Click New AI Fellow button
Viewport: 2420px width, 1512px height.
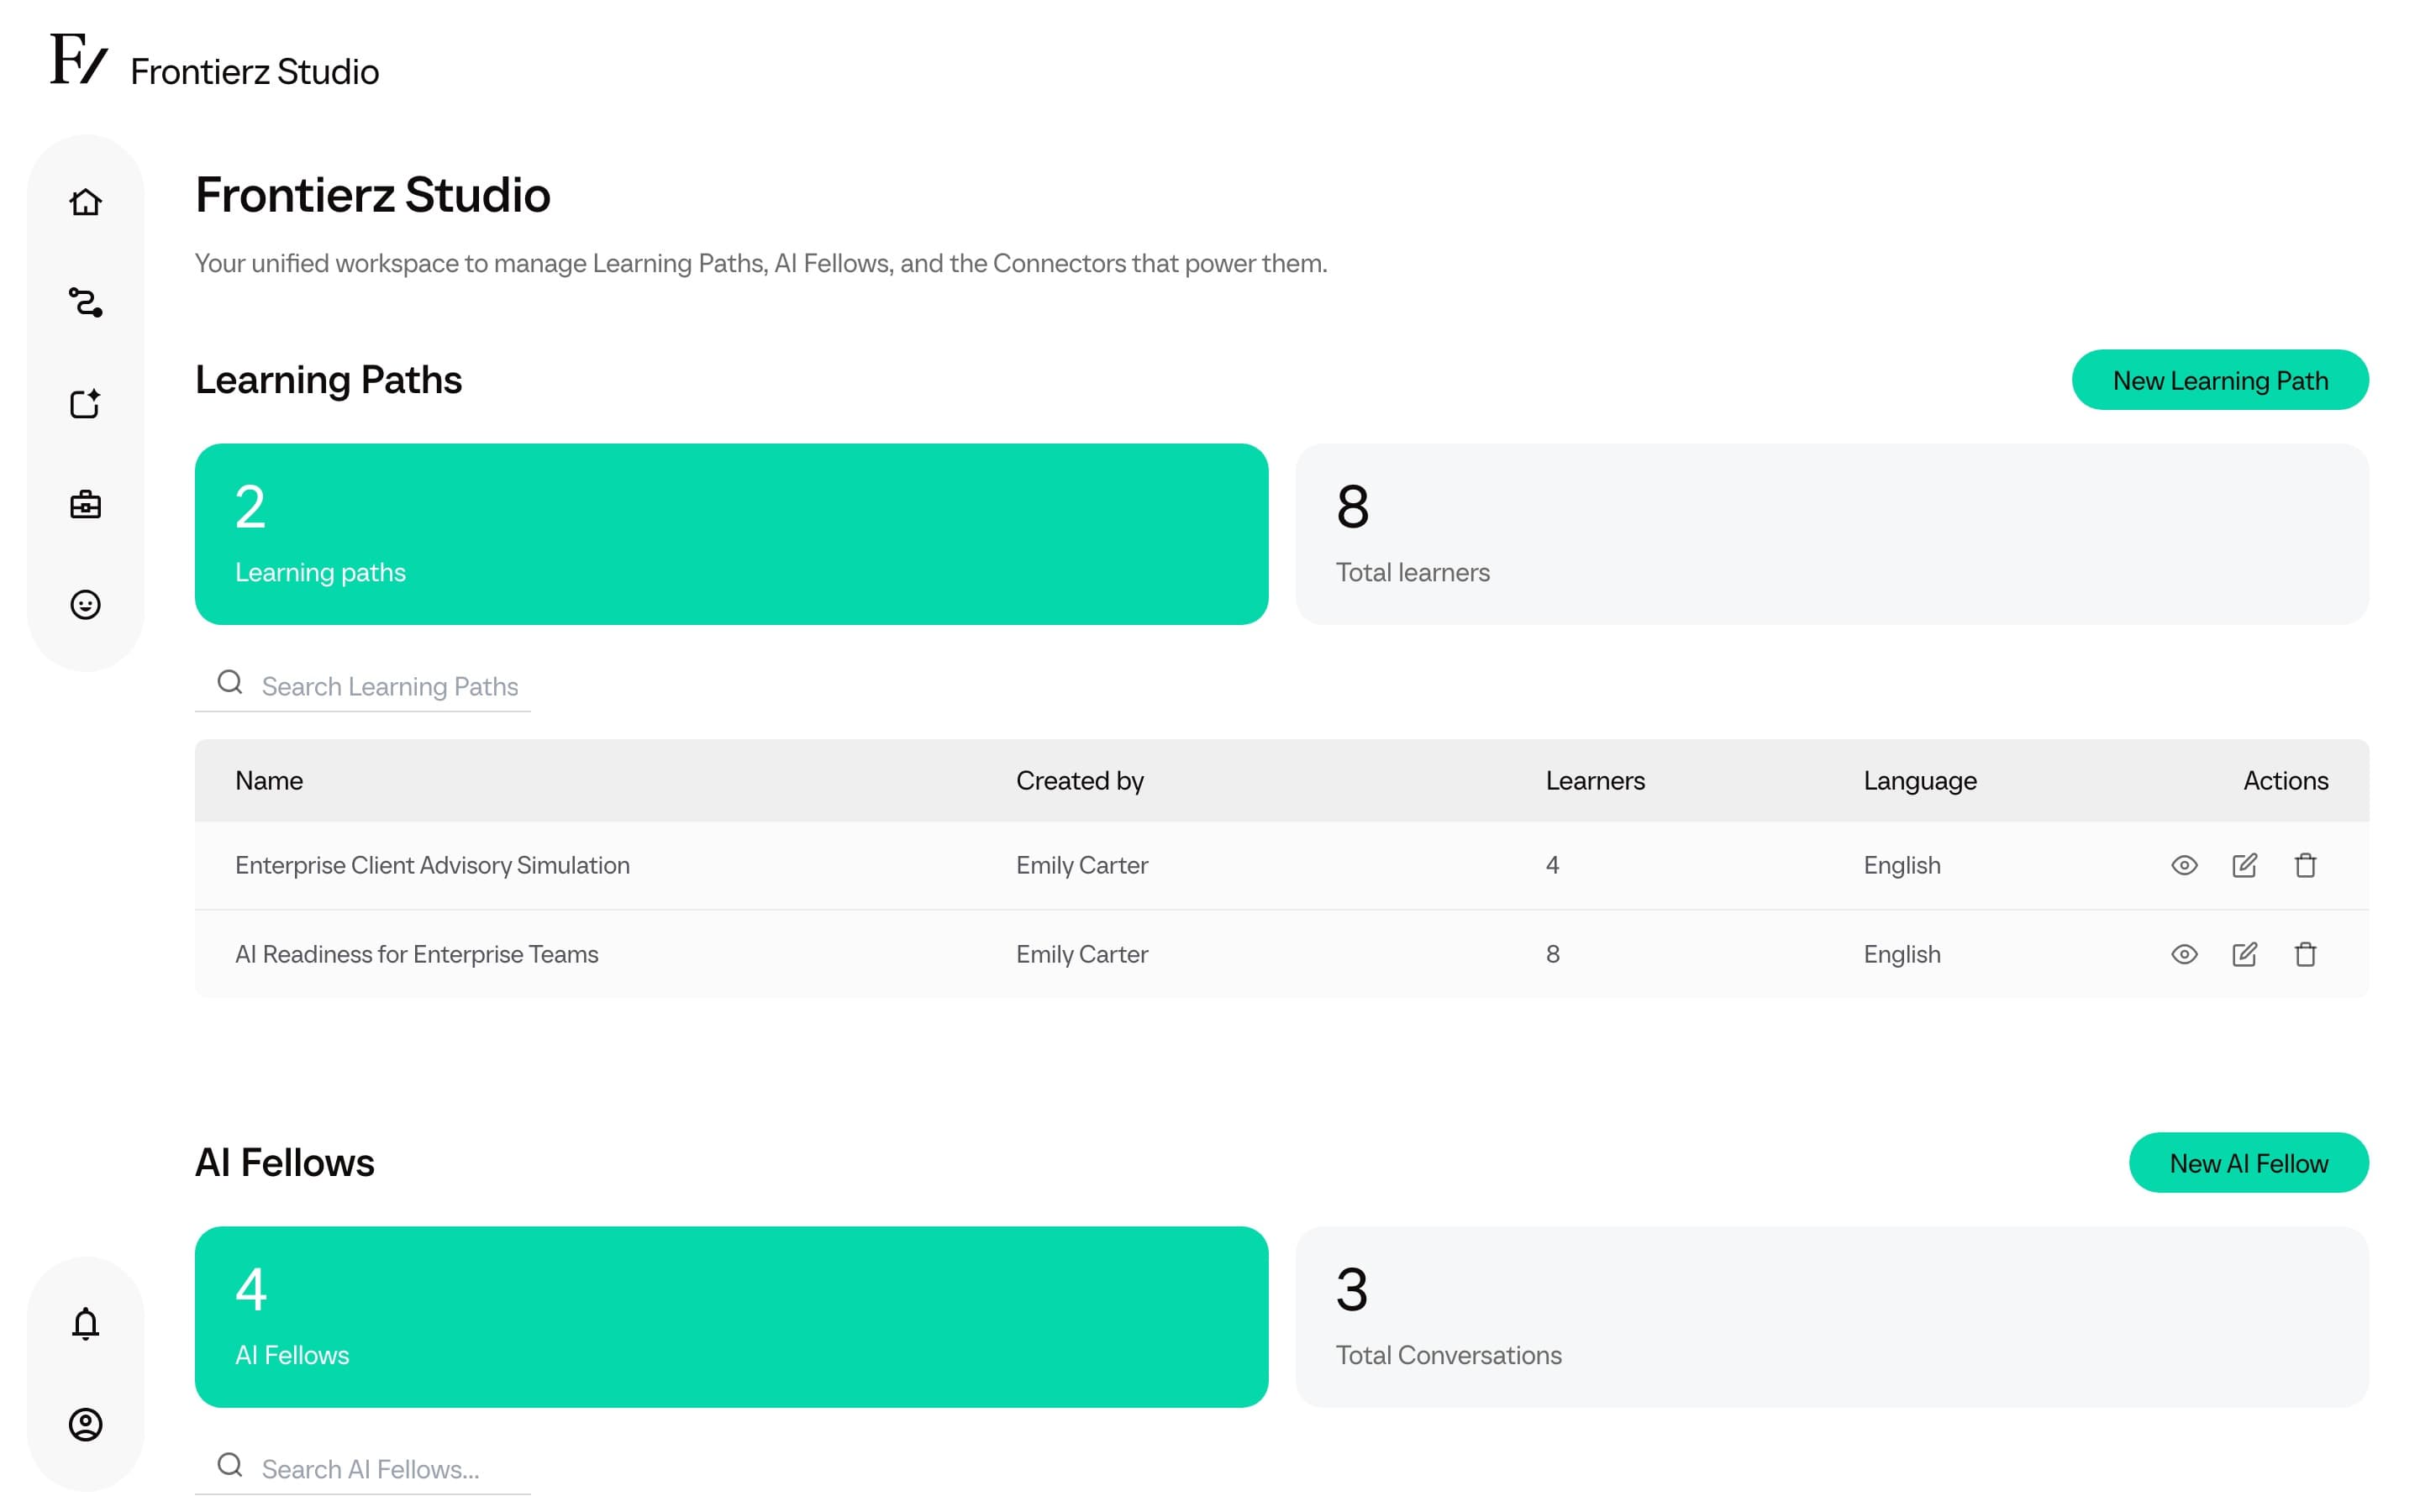pyautogui.click(x=2248, y=1163)
